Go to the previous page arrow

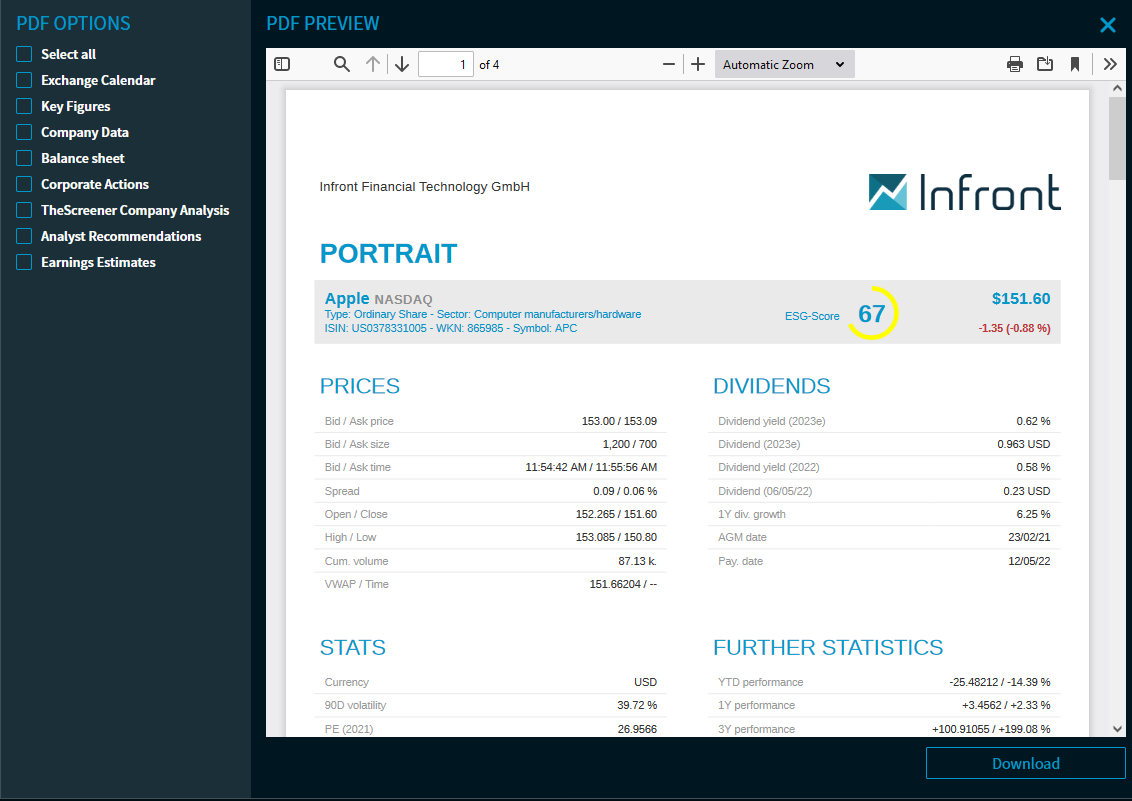coord(373,64)
